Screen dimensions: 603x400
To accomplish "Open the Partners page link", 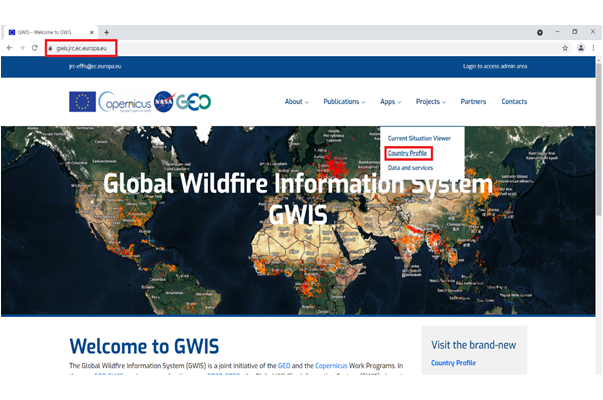I will 473,102.
